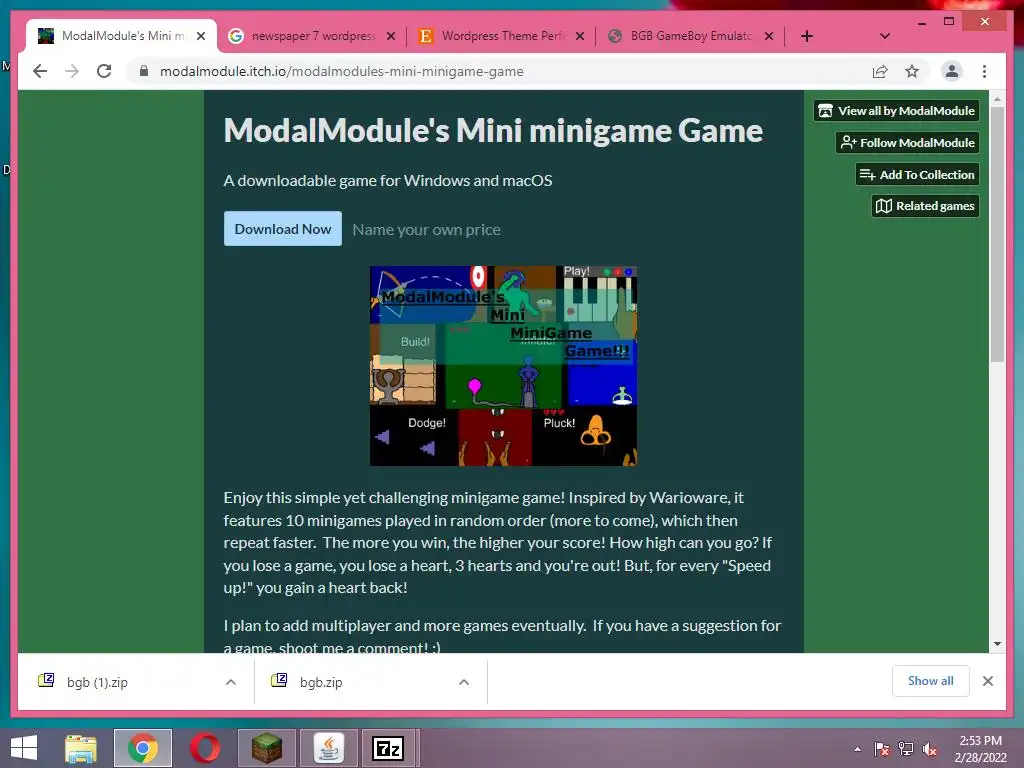
Task: Click Show all downloads button
Action: 931,681
